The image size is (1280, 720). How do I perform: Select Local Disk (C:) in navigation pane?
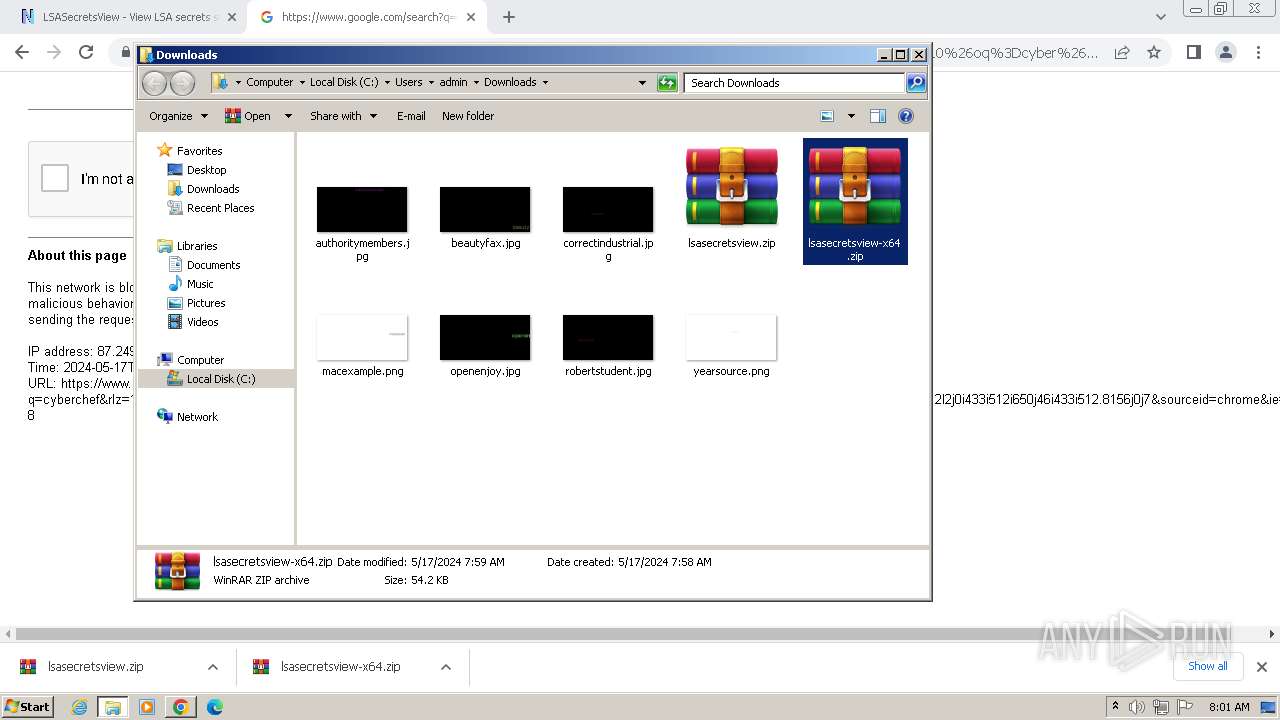(221, 379)
